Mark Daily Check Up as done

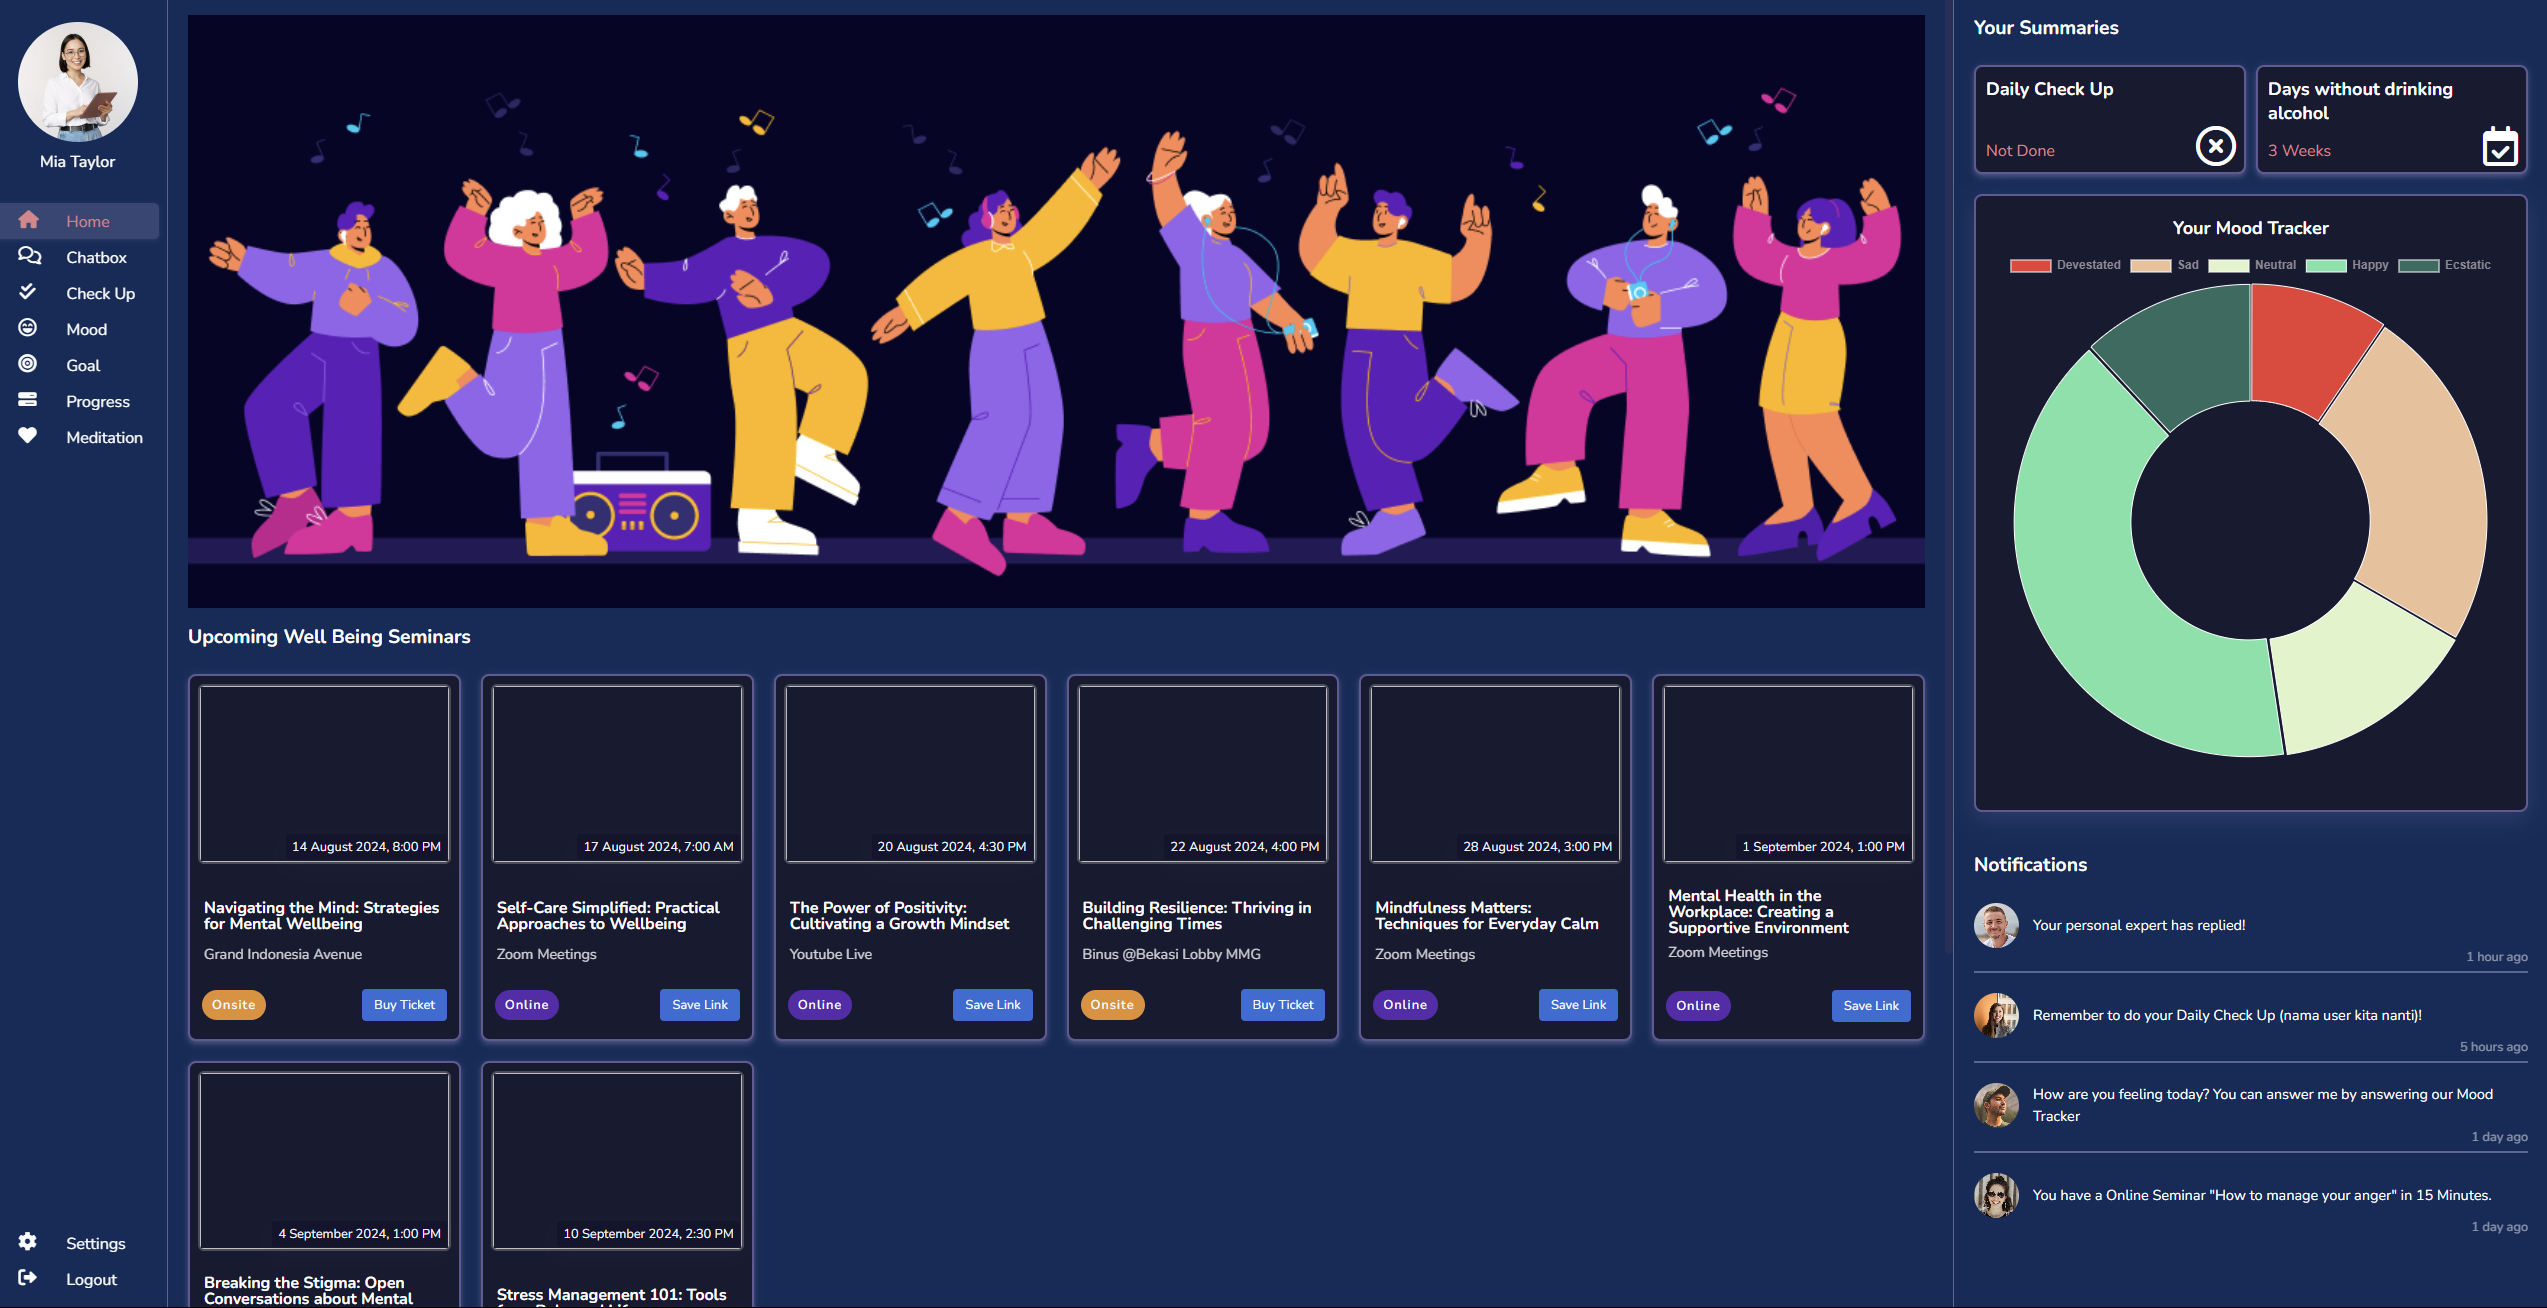click(x=2214, y=146)
